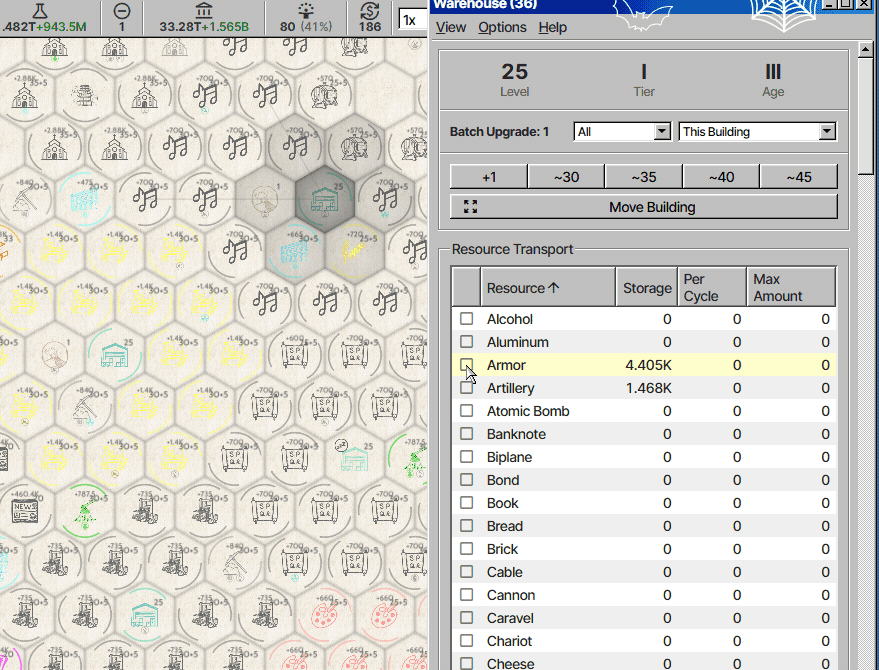Open the Options menu
879x670 pixels.
pyautogui.click(x=502, y=27)
